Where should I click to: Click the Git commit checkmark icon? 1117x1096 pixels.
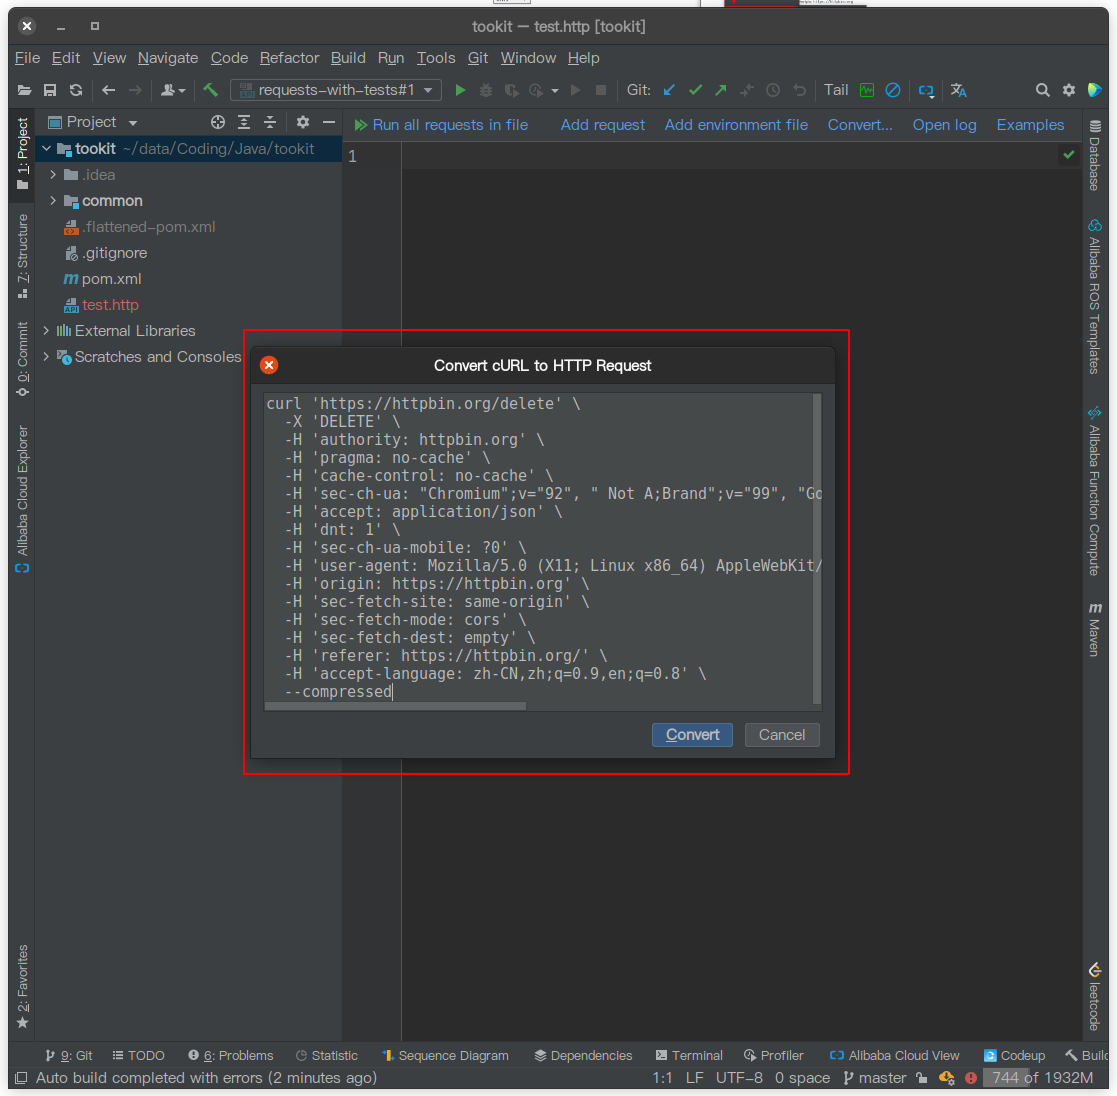coord(695,90)
